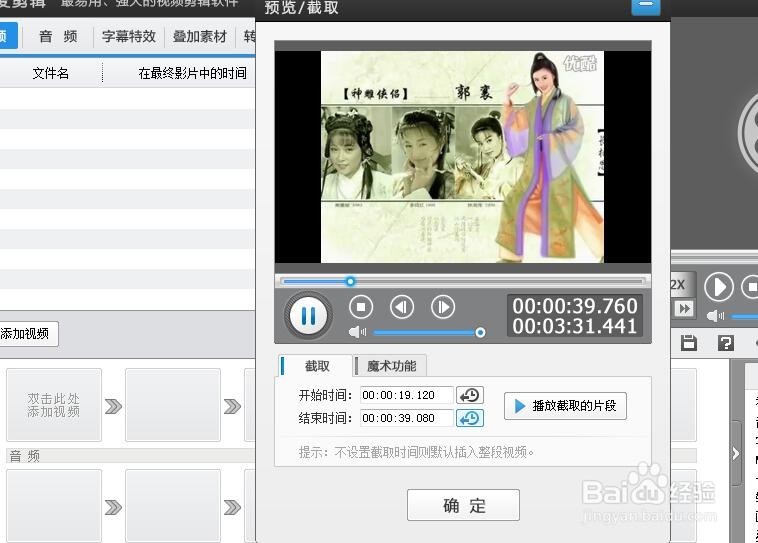Image resolution: width=758 pixels, height=543 pixels.
Task: Click the fast forward icon in main window
Action: click(x=684, y=308)
